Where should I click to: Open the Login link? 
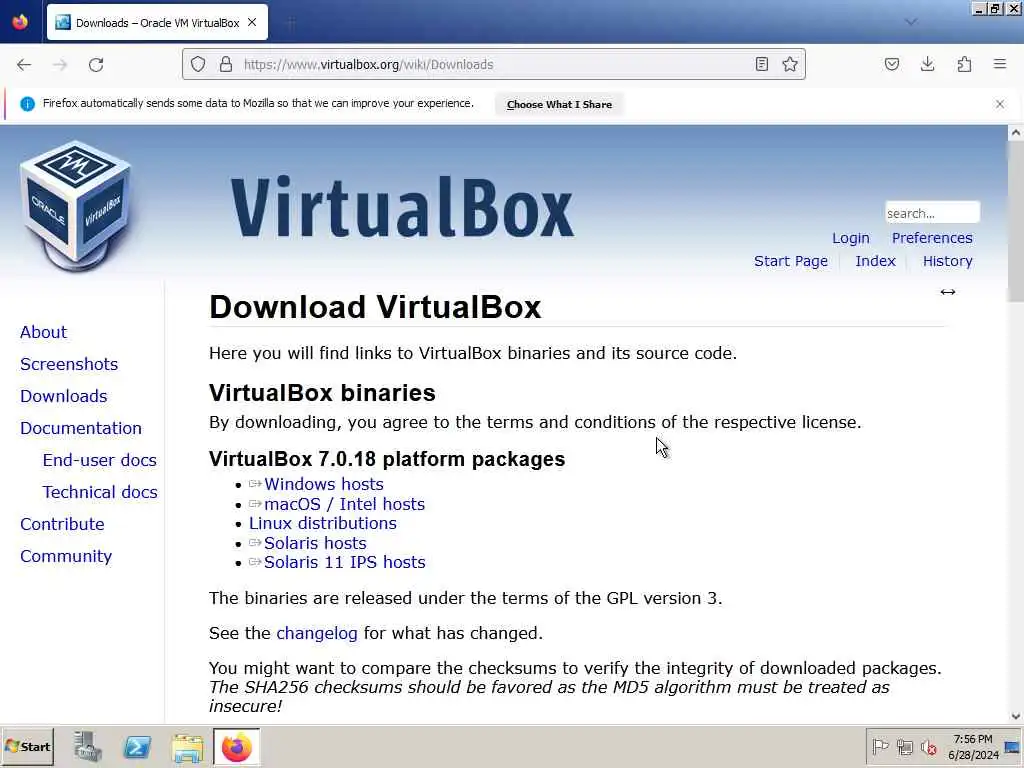tap(850, 238)
